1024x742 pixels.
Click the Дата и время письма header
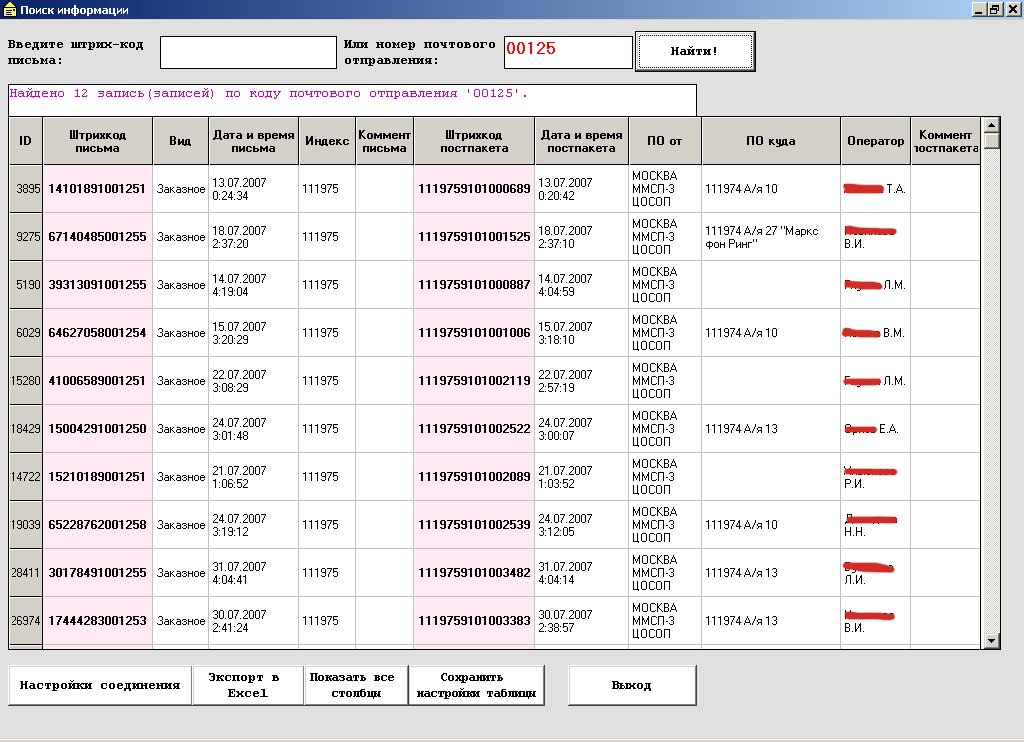click(253, 141)
